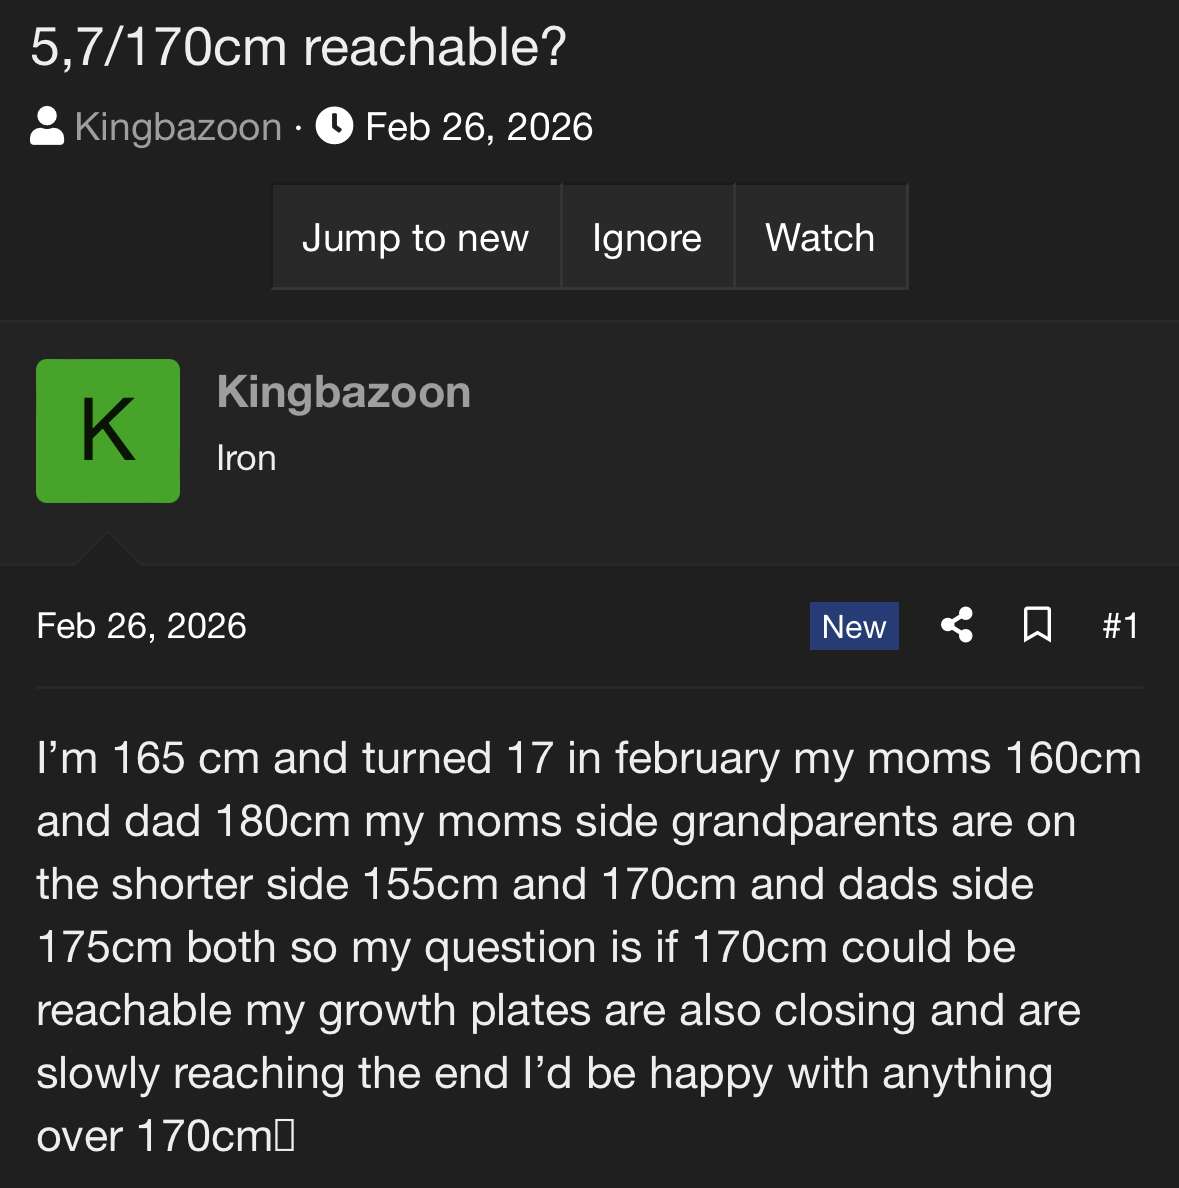Click the thread start date beside the clock

coord(479,127)
